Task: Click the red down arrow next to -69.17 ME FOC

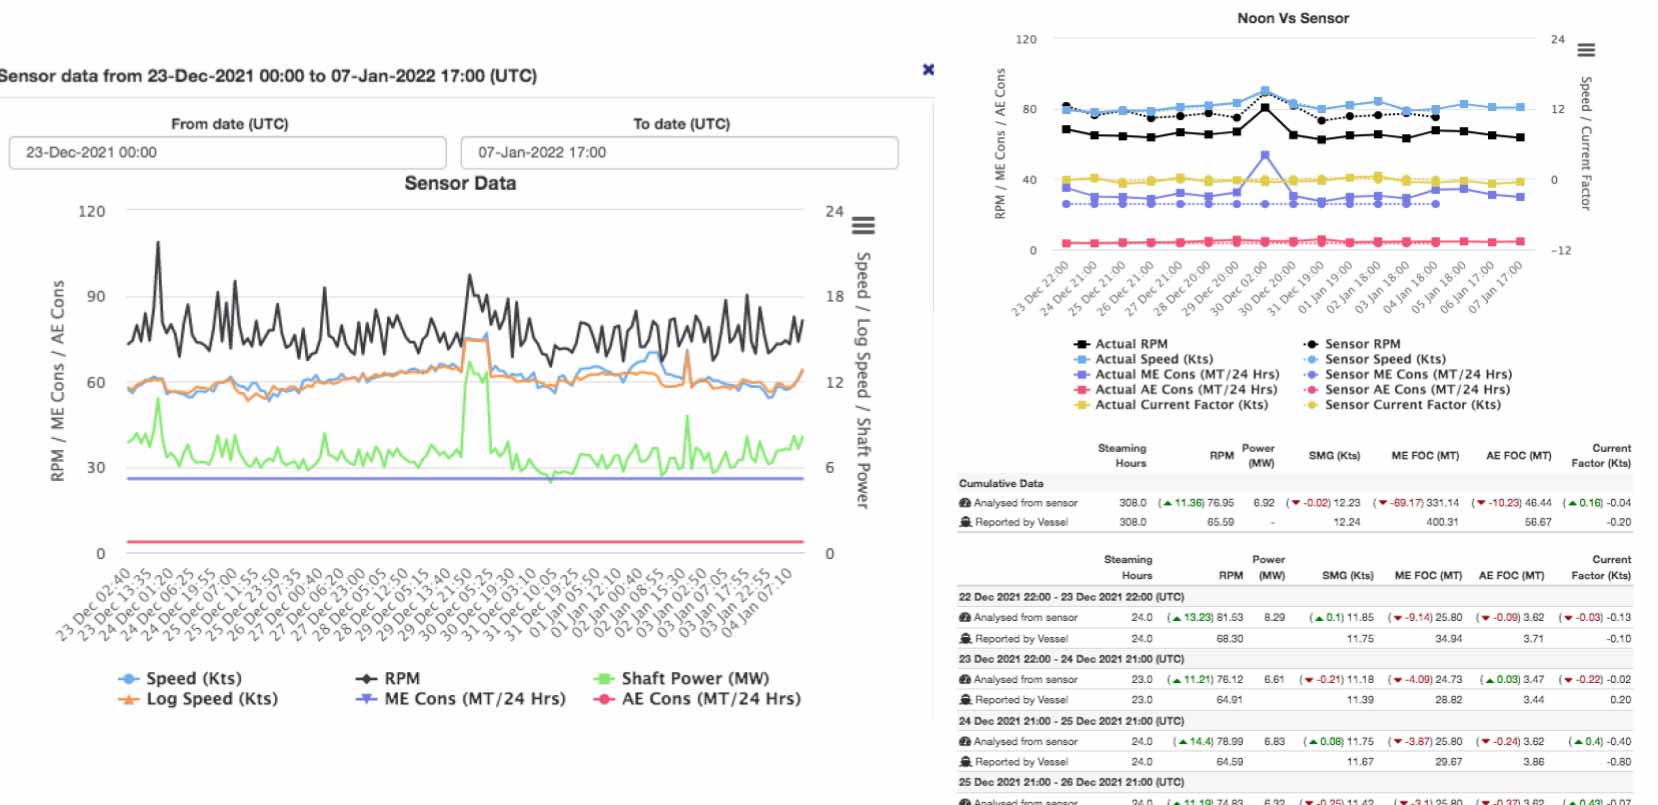Action: [1381, 503]
